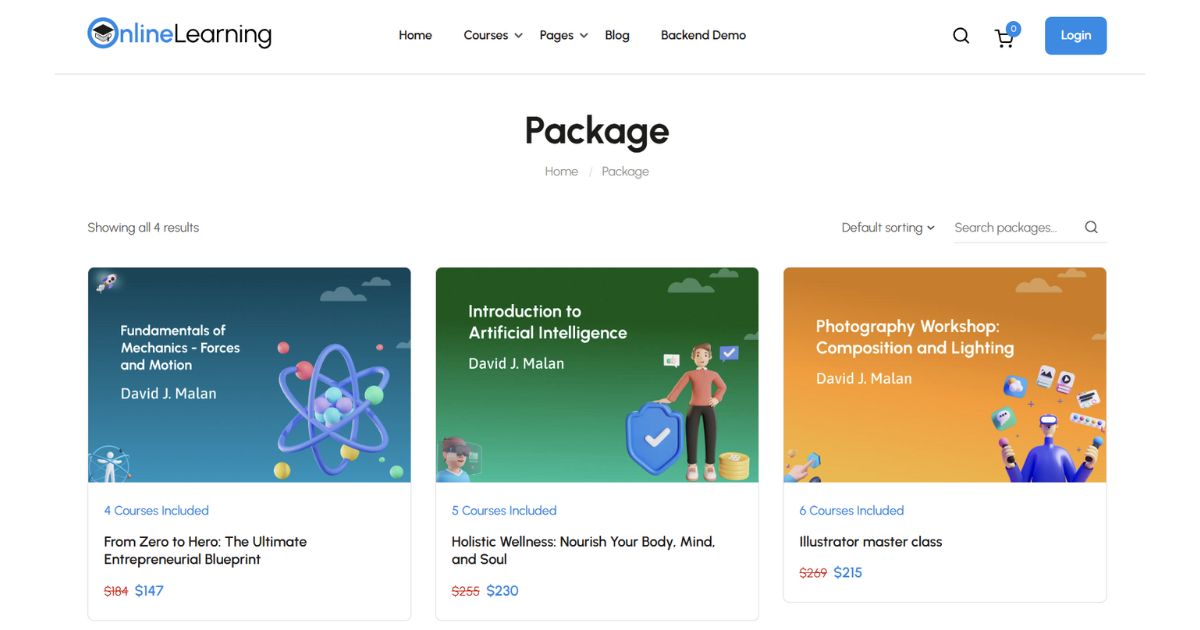The height and width of the screenshot is (630, 1200).
Task: Click the 5 Courses Included link
Action: pyautogui.click(x=504, y=510)
